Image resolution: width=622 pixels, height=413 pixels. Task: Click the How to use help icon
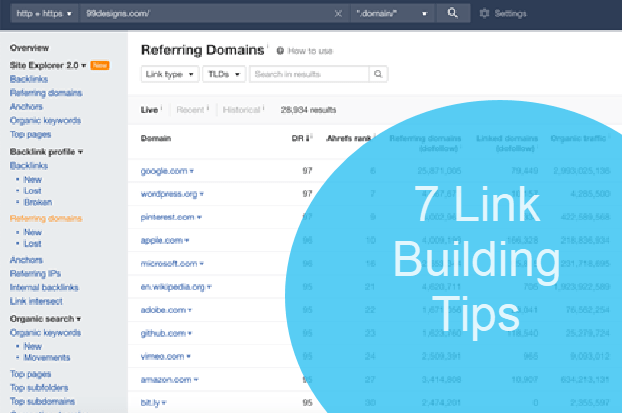[x=280, y=51]
